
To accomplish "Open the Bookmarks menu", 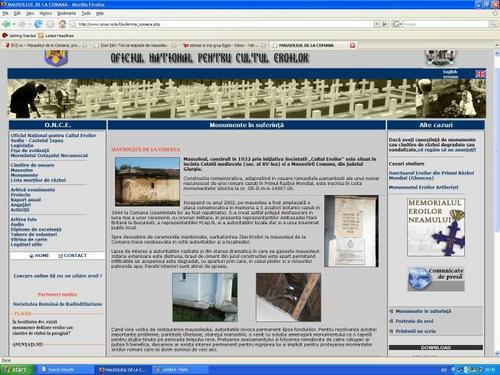I will [67, 13].
